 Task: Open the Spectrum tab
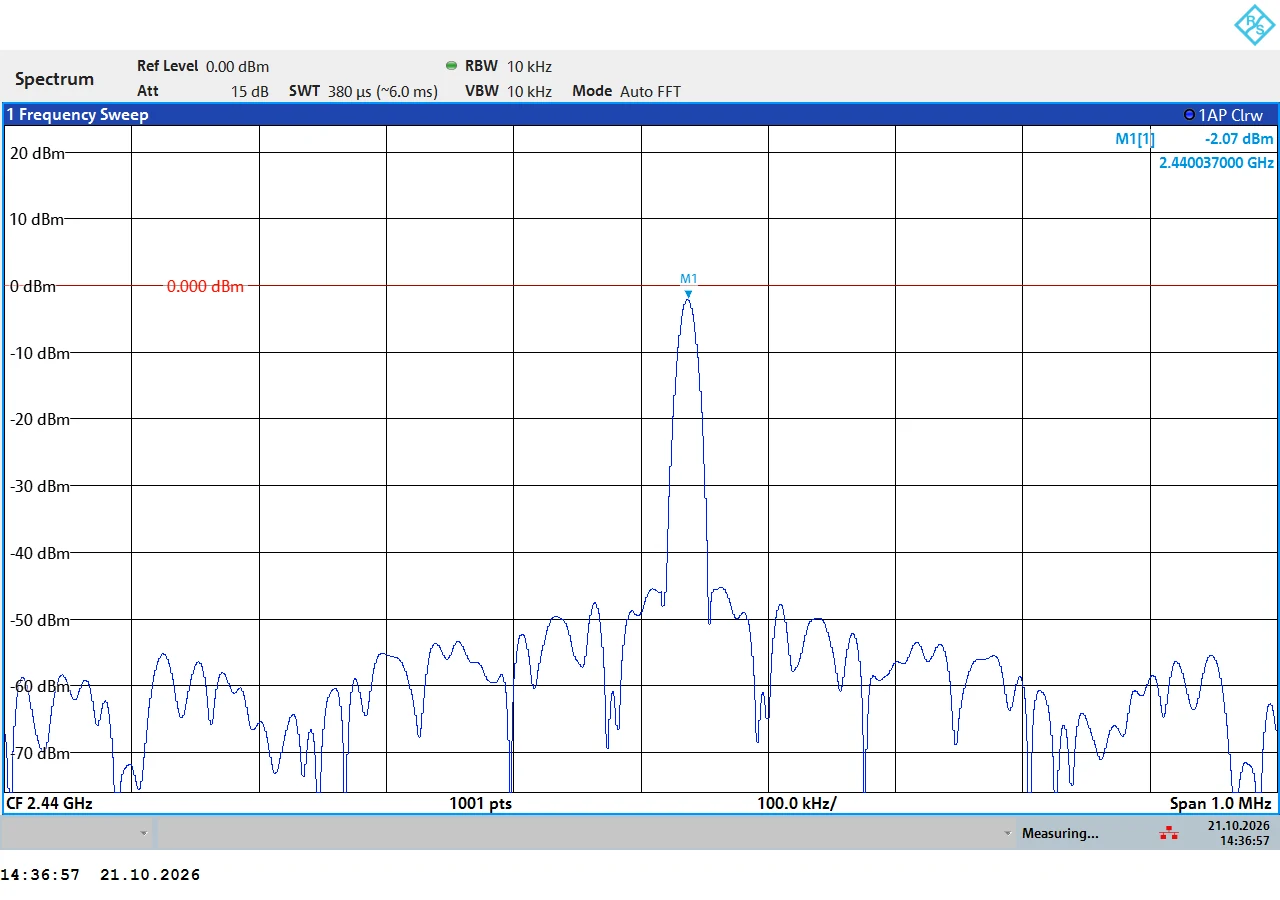(x=55, y=79)
